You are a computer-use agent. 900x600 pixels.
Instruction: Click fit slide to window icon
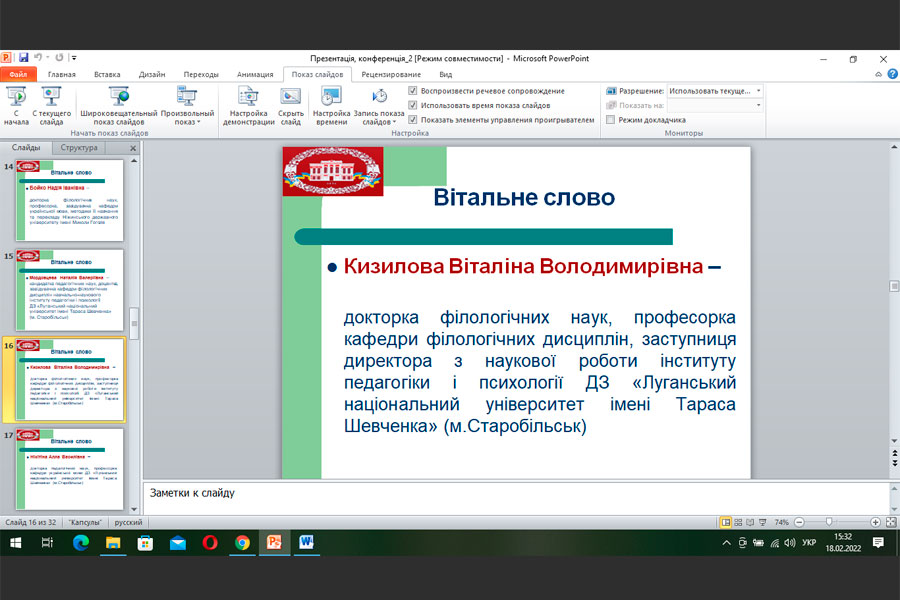tap(891, 522)
